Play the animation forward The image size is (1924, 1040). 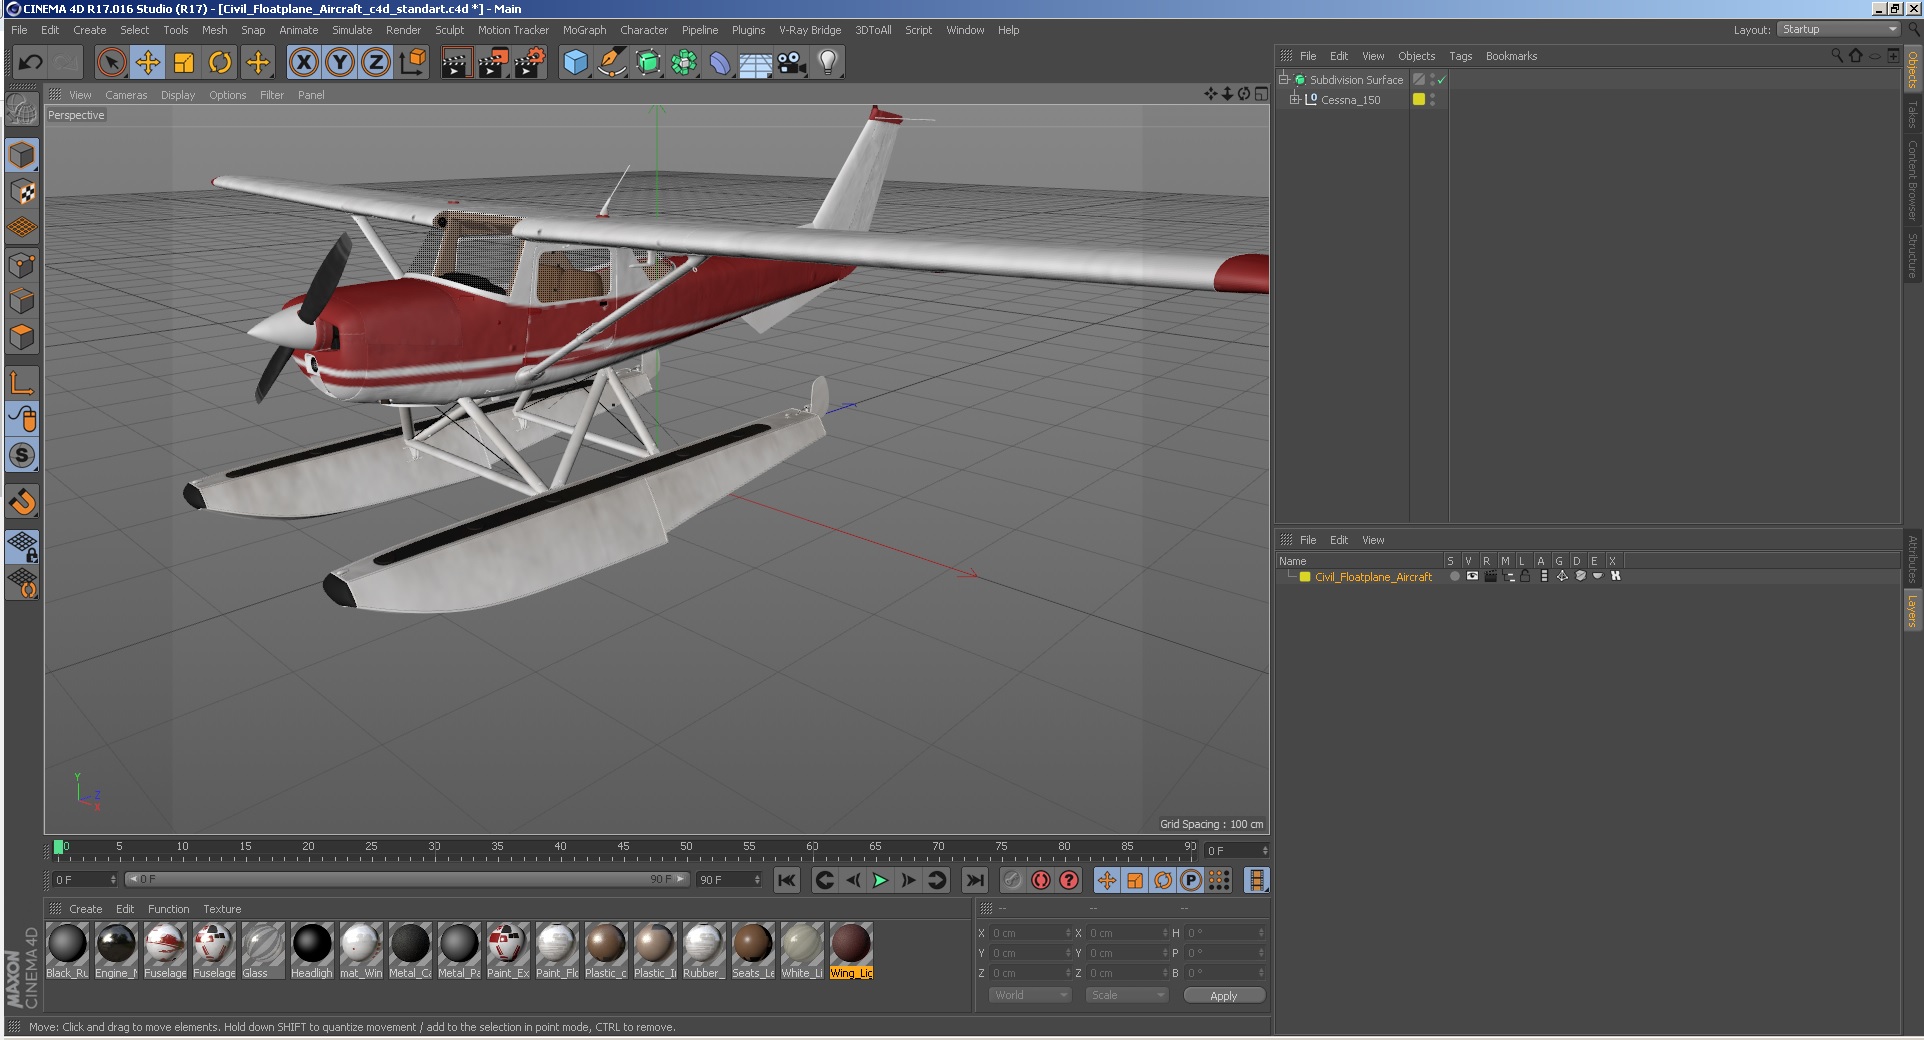tap(880, 880)
